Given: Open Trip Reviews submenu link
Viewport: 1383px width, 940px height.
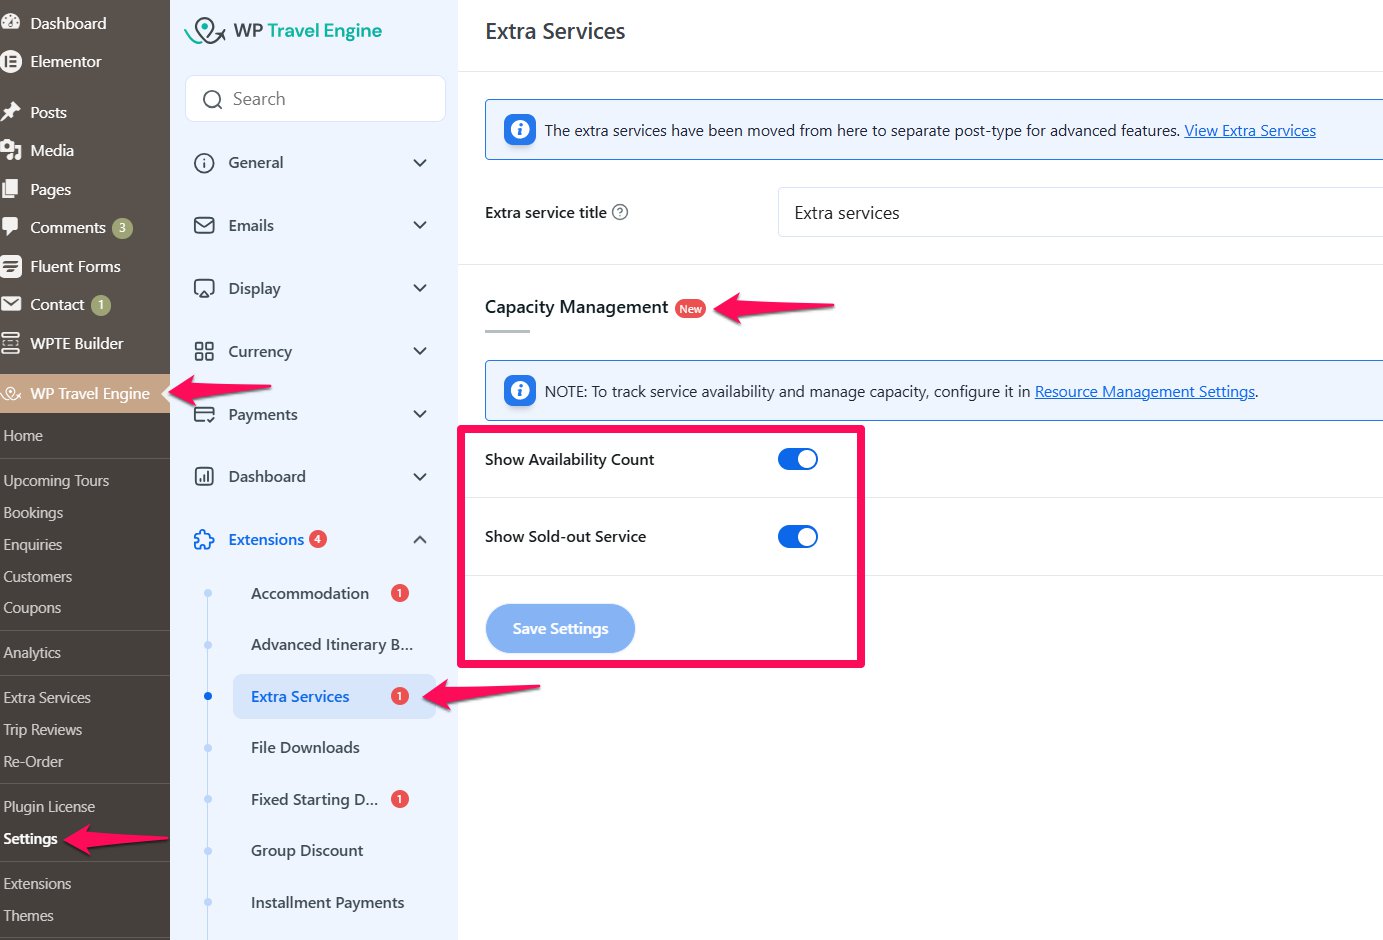Looking at the screenshot, I should point(43,730).
